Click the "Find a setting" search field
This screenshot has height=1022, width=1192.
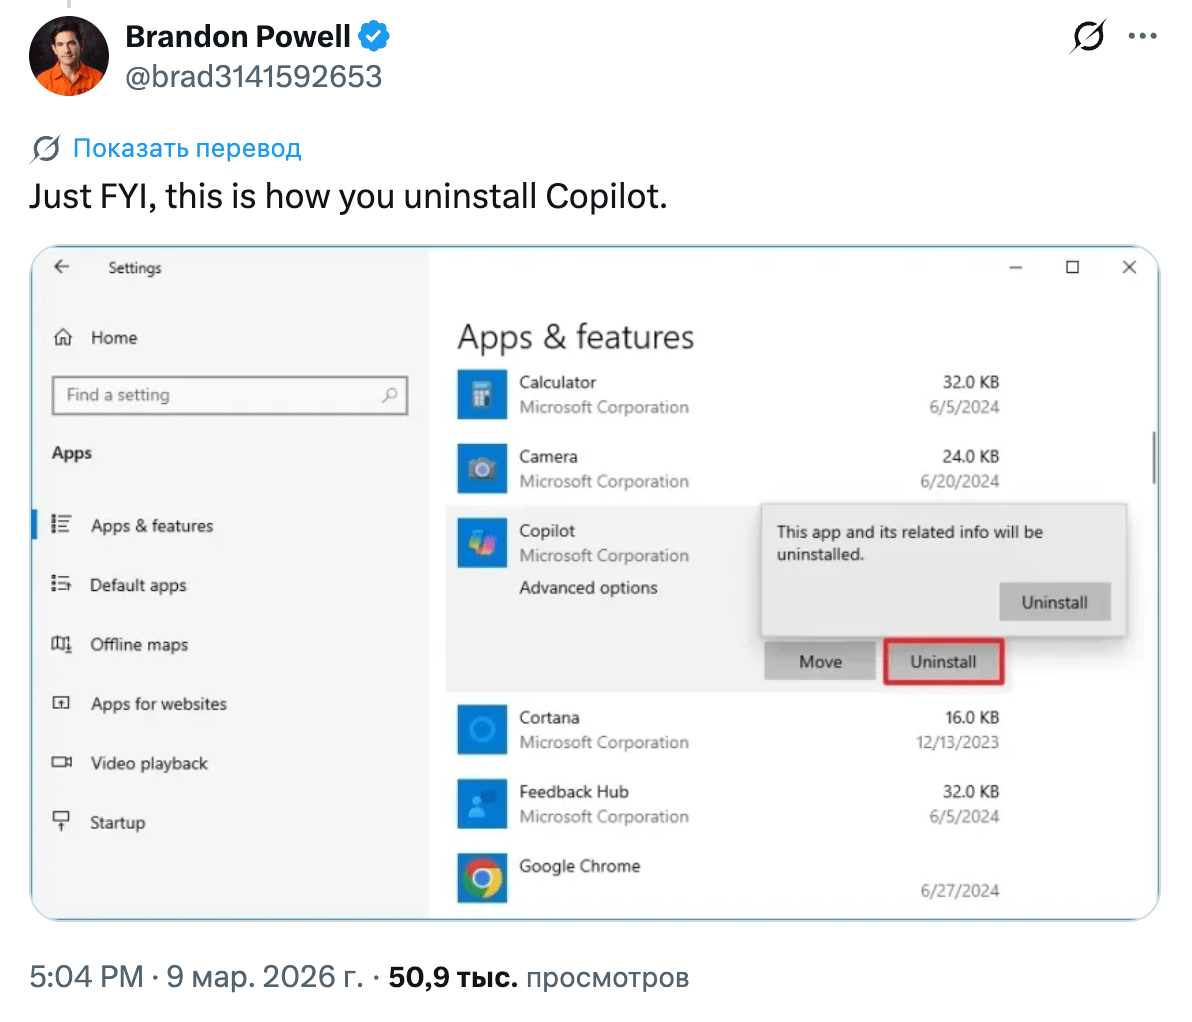(220, 395)
